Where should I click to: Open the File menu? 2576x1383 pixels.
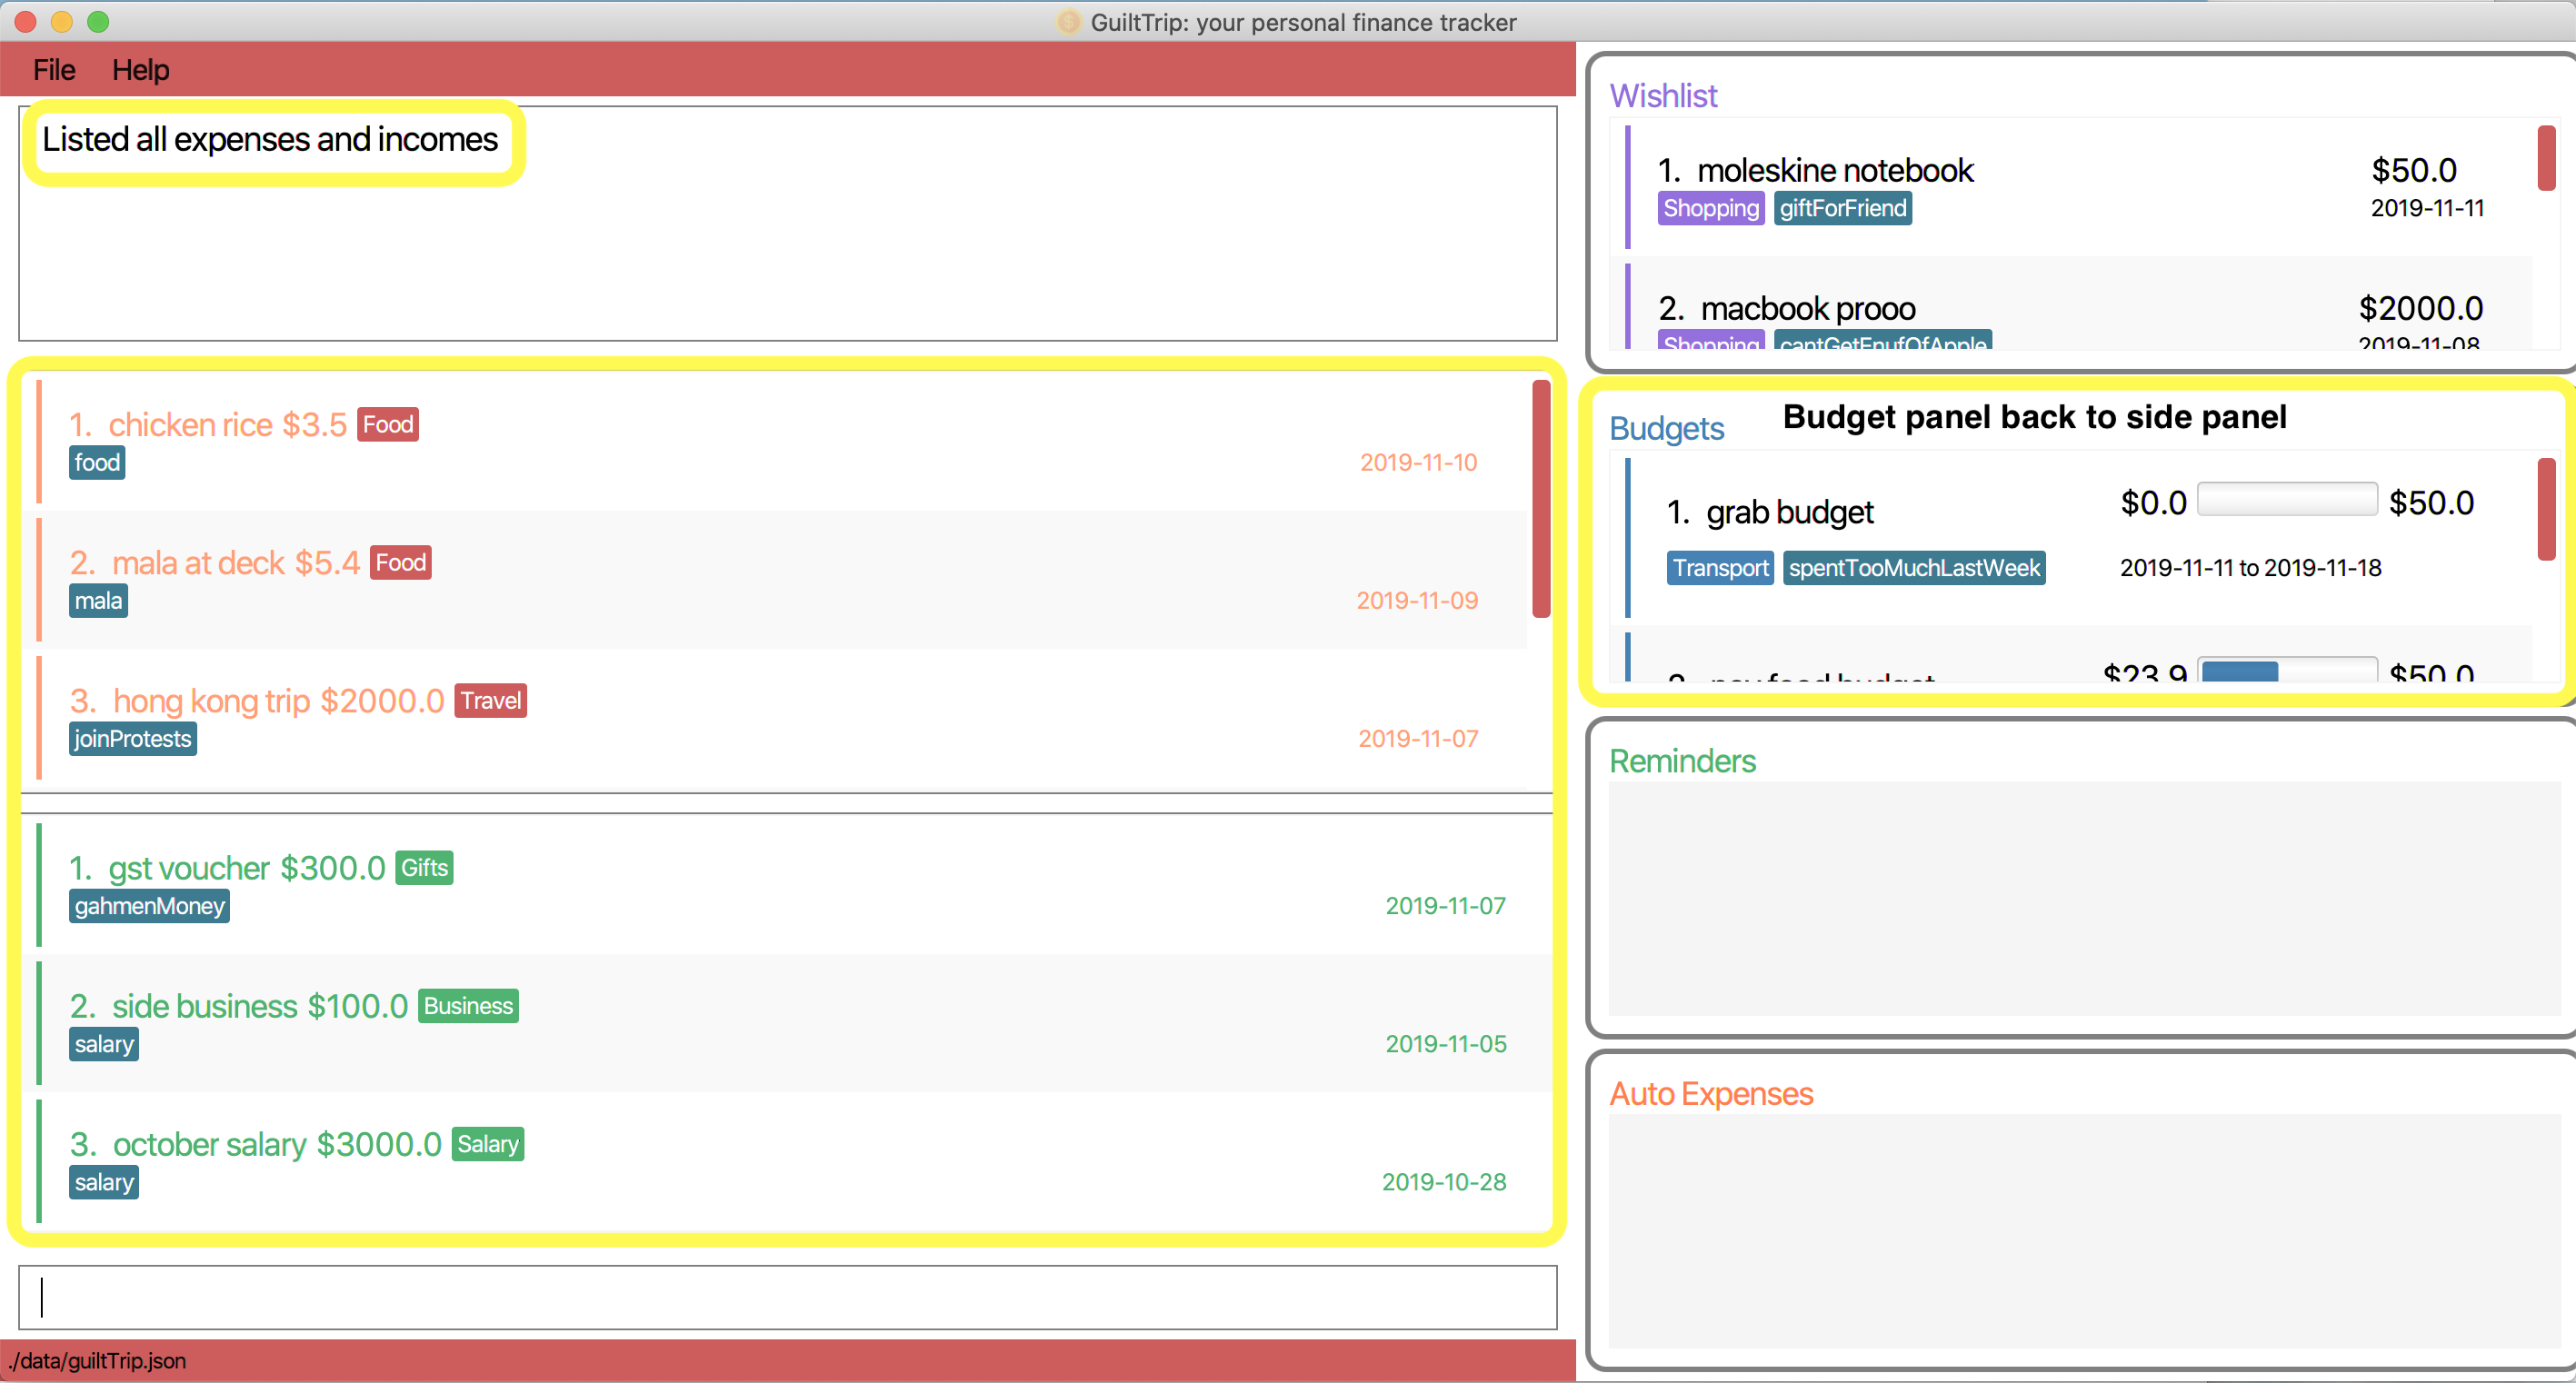click(x=55, y=68)
